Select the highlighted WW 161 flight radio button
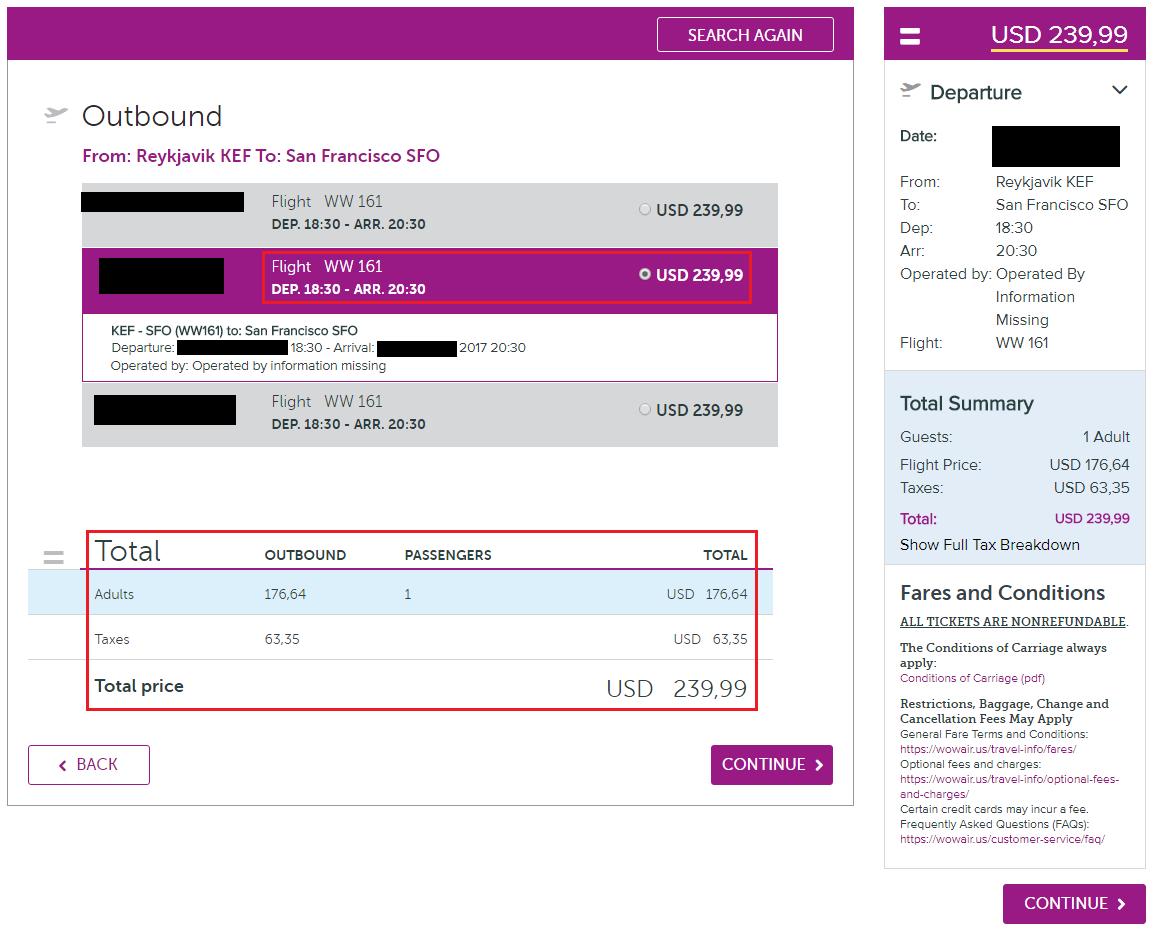Viewport: 1155px width, 930px height. 645,274
